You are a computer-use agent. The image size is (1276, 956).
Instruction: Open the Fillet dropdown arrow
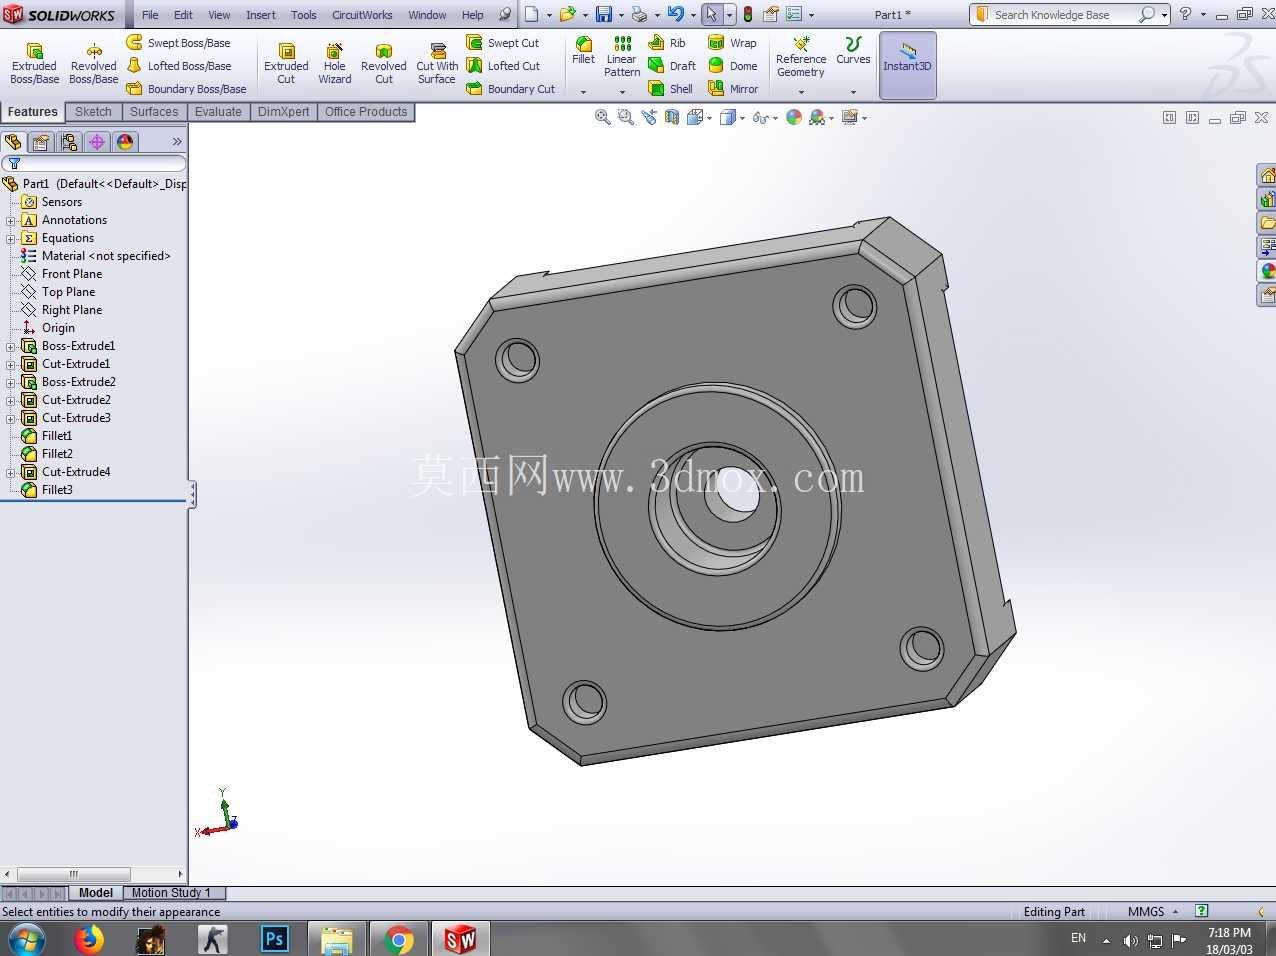click(584, 92)
